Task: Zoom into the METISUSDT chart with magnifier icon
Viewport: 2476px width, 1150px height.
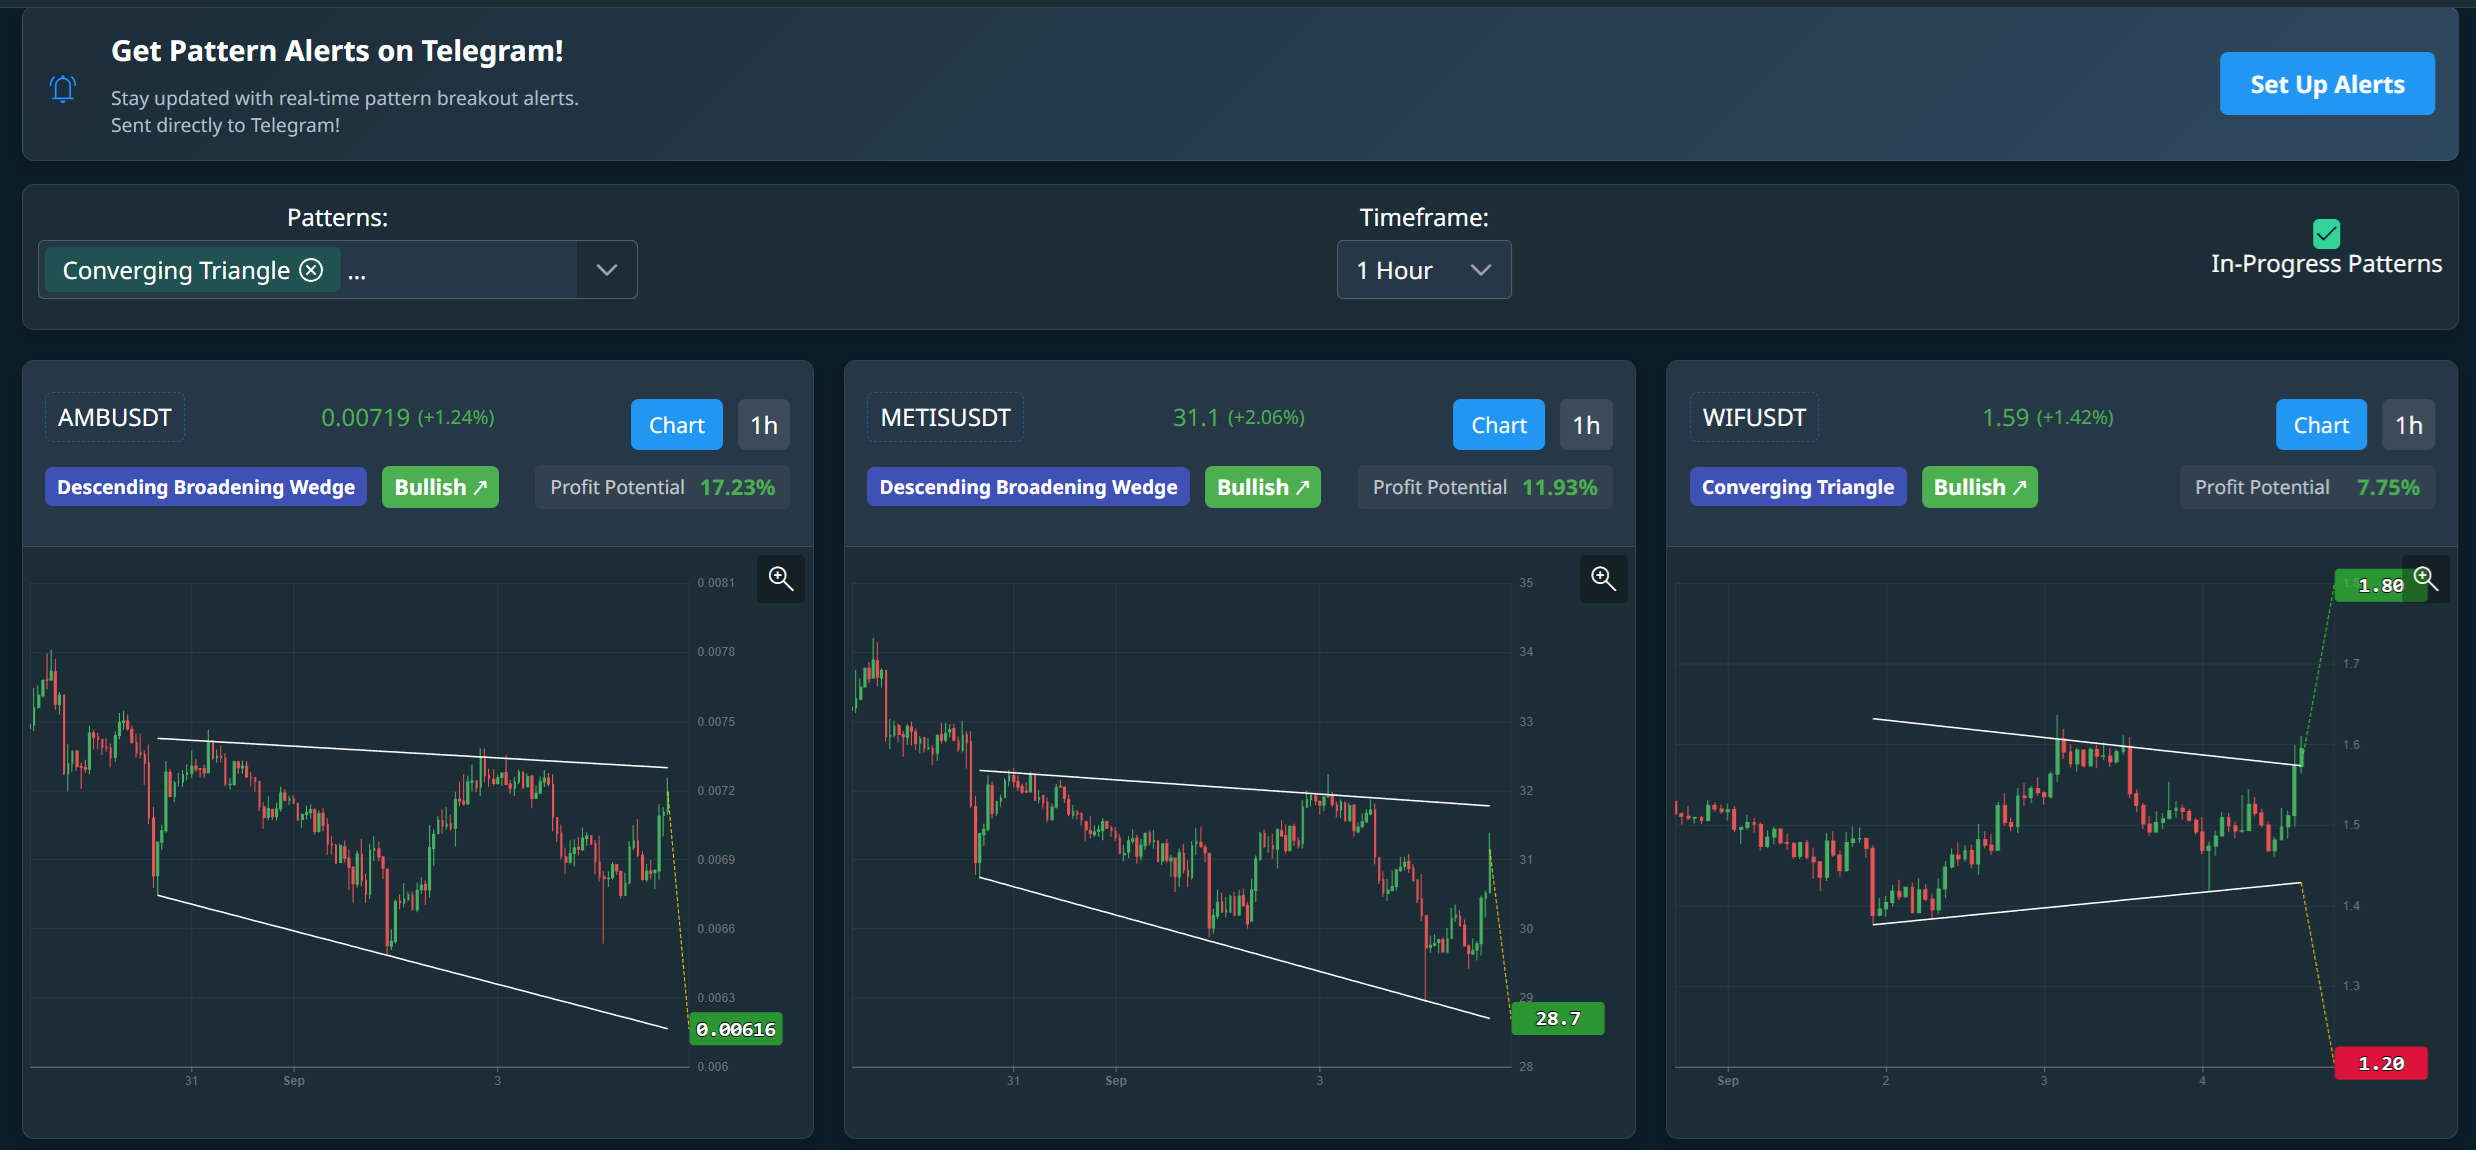Action: [x=1603, y=579]
